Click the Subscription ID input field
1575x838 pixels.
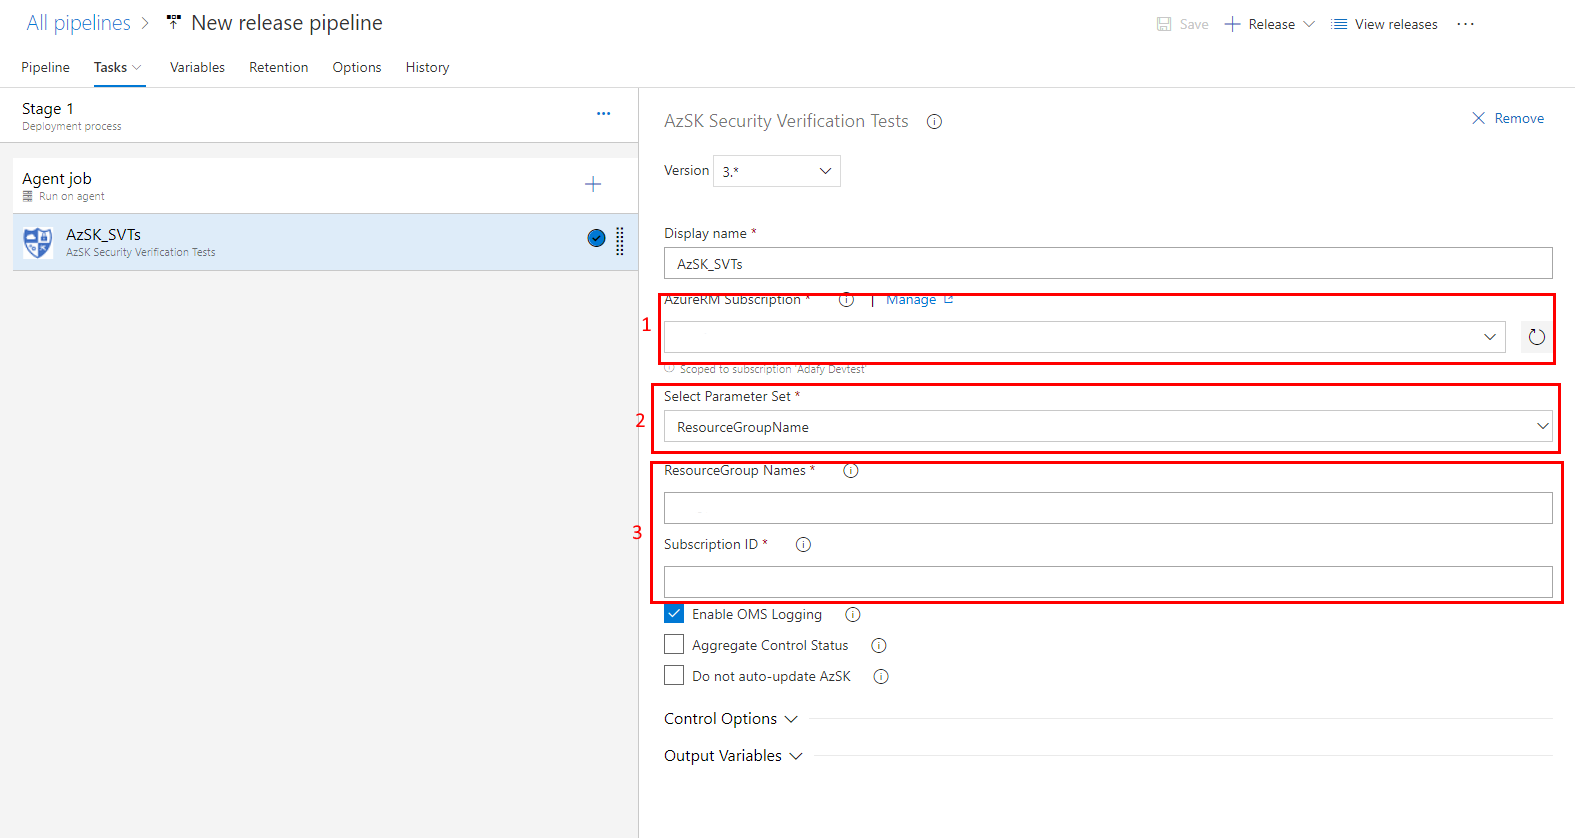pyautogui.click(x=1108, y=582)
